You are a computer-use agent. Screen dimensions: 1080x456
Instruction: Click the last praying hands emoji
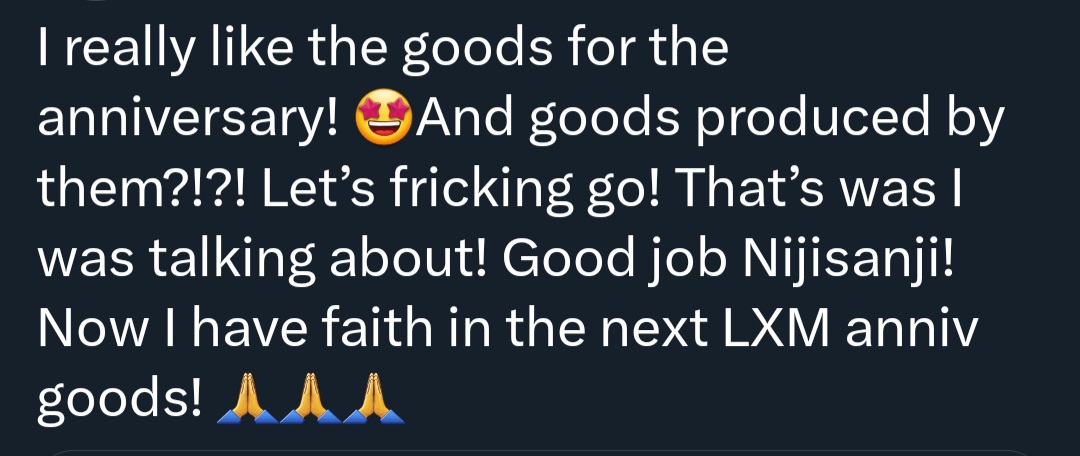373,398
